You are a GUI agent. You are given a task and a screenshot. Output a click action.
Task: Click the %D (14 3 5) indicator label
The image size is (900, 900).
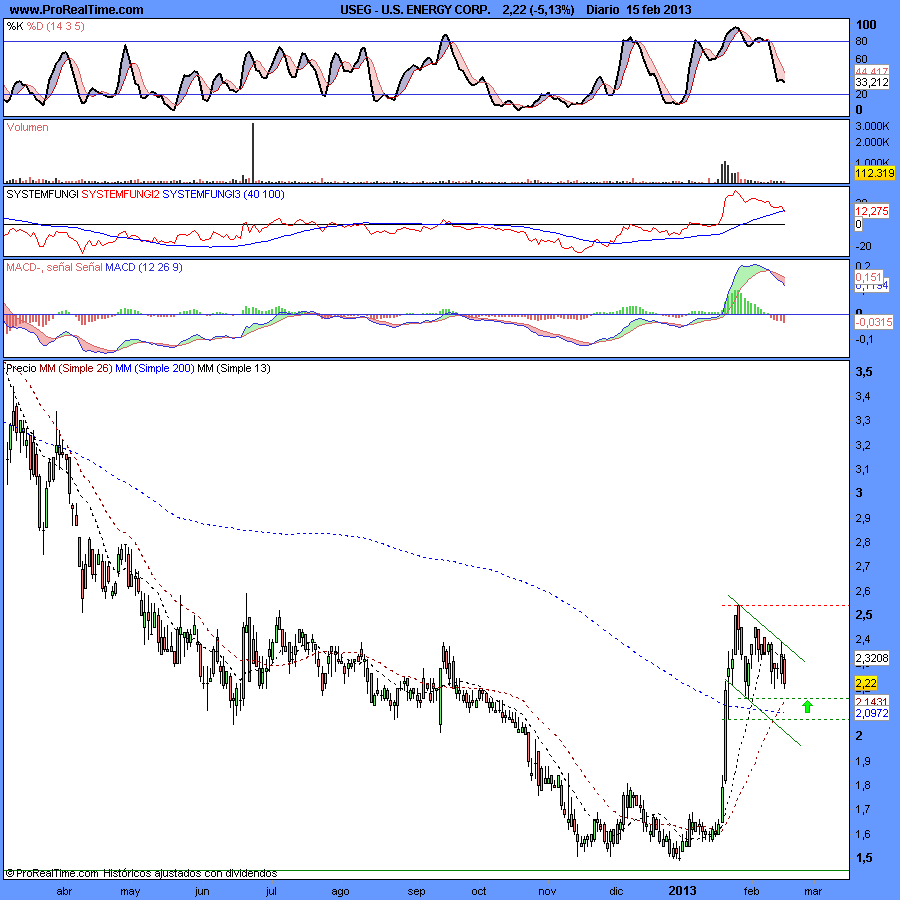56,26
